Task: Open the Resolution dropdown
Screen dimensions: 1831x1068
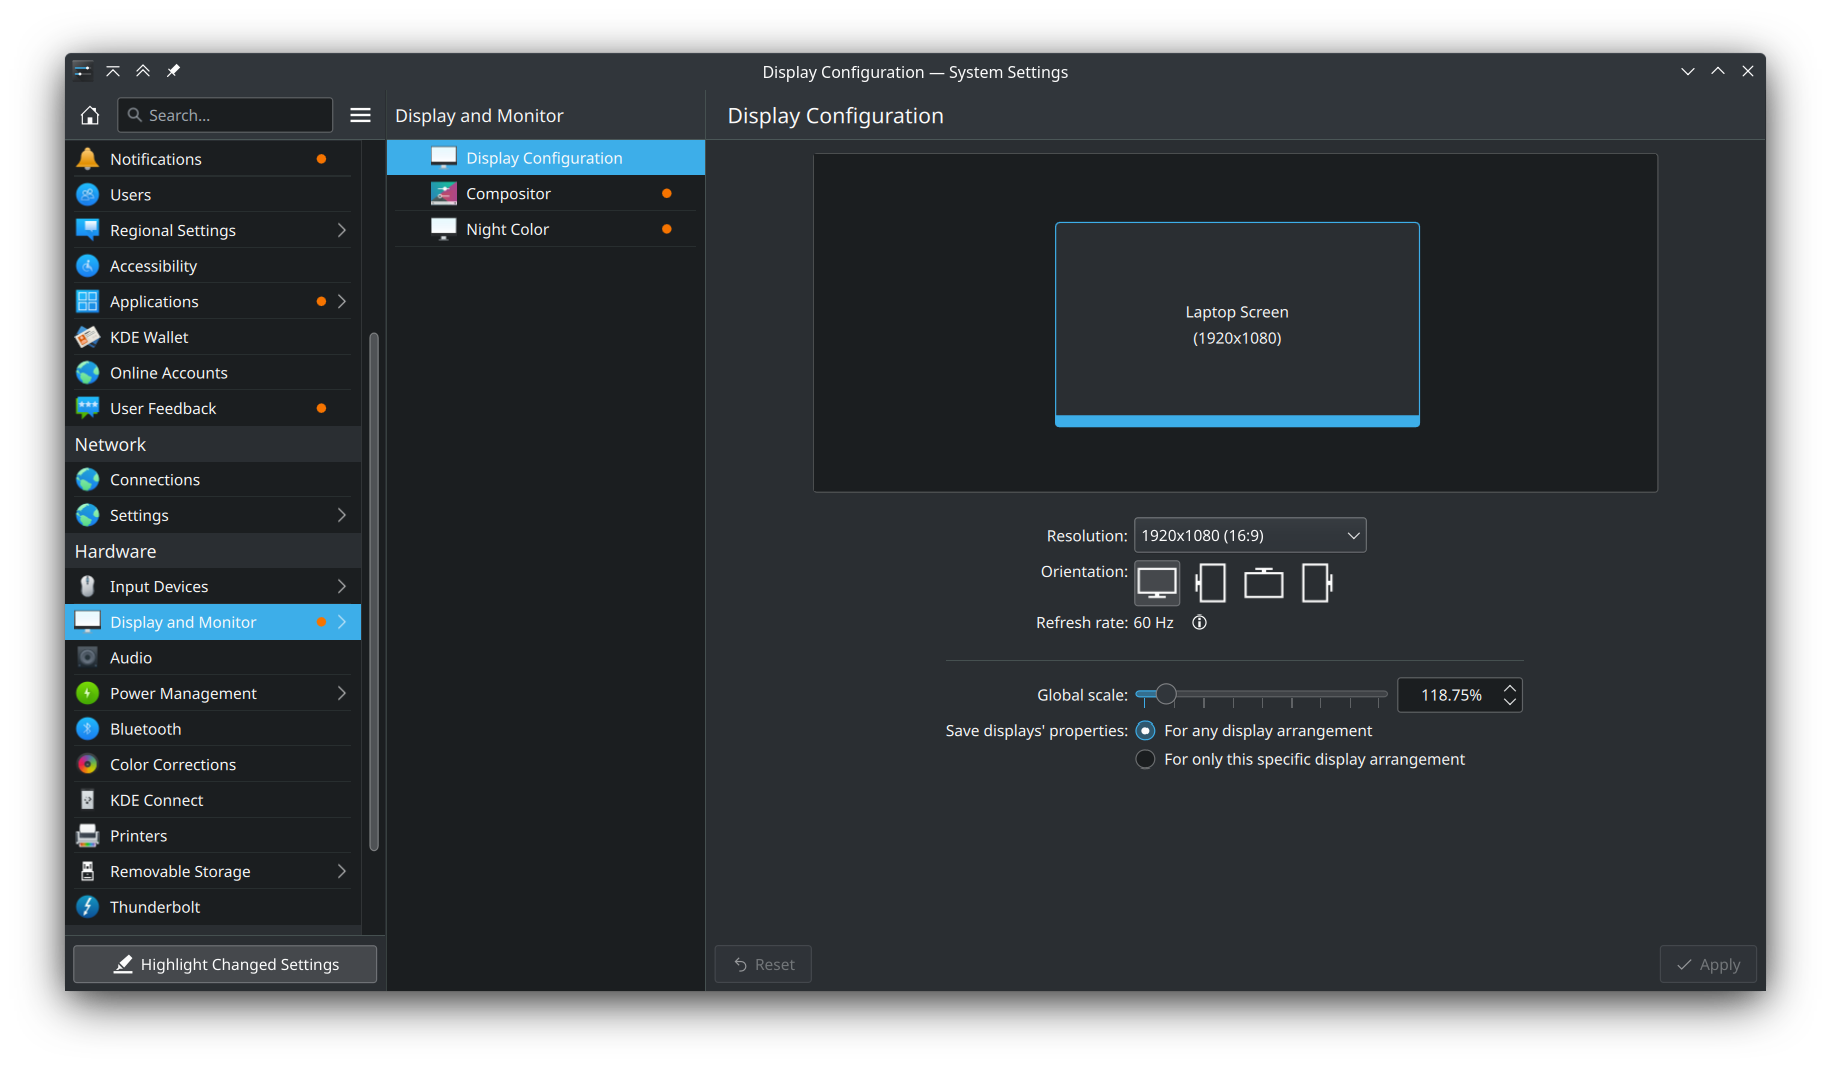Action: (1249, 536)
